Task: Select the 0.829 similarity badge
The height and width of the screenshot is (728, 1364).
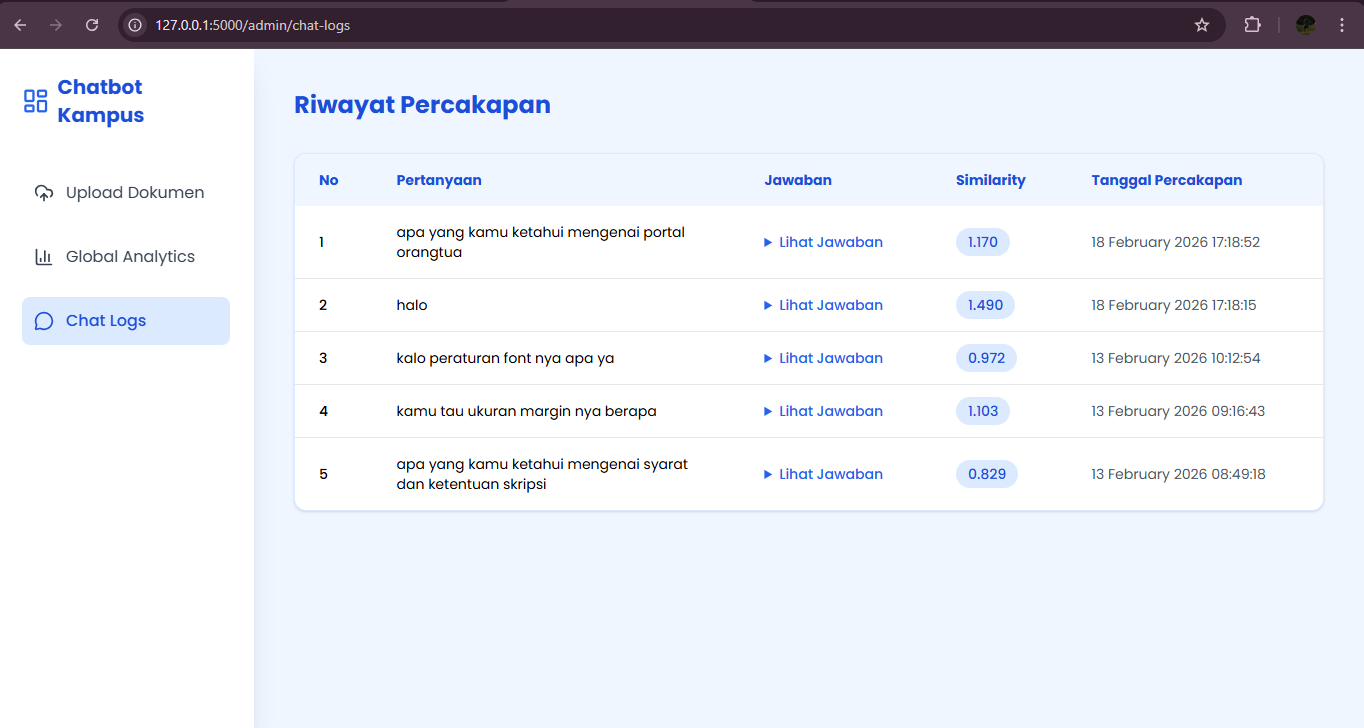Action: pos(986,474)
